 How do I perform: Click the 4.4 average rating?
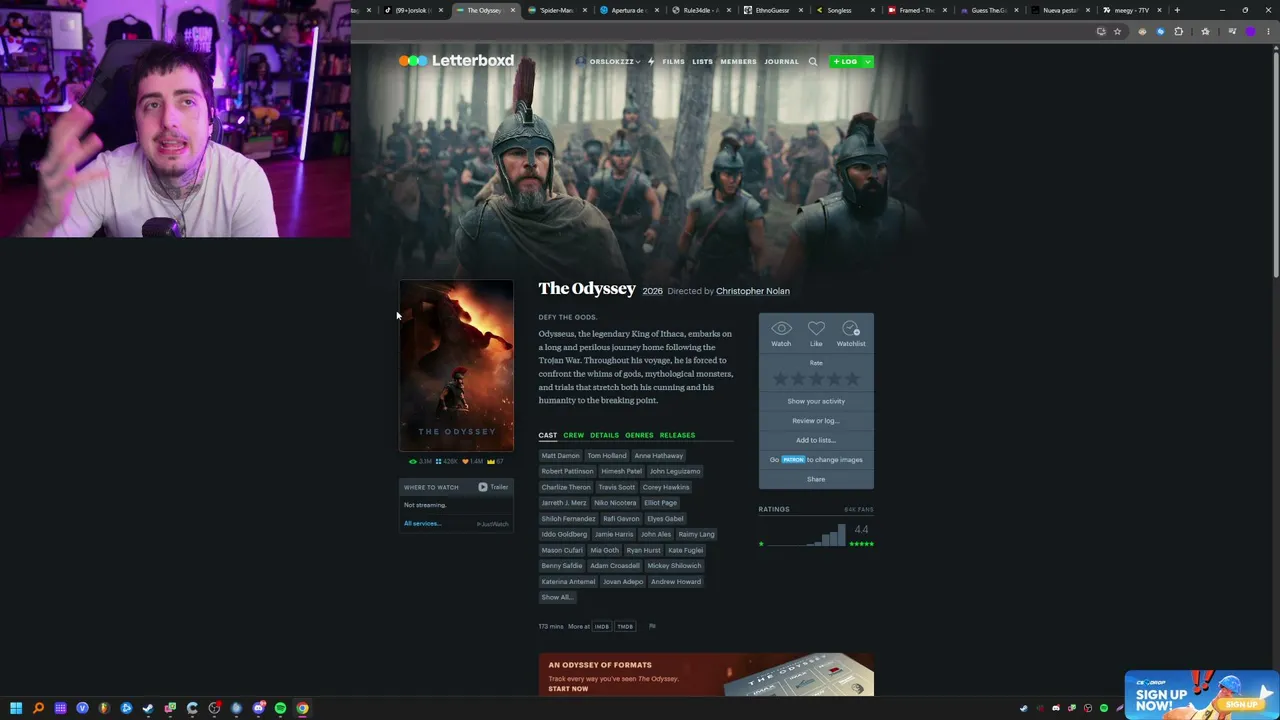(x=861, y=530)
